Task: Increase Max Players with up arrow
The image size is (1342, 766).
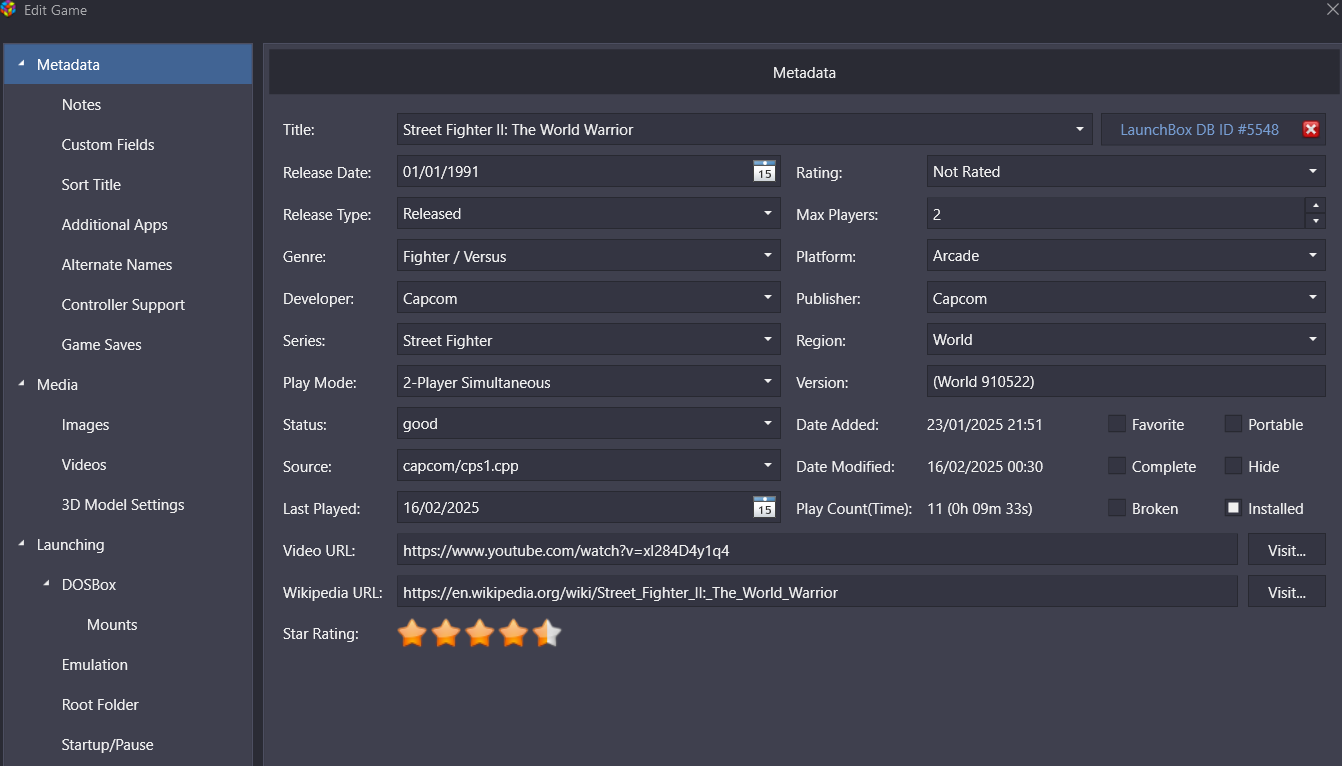Action: 1315,206
